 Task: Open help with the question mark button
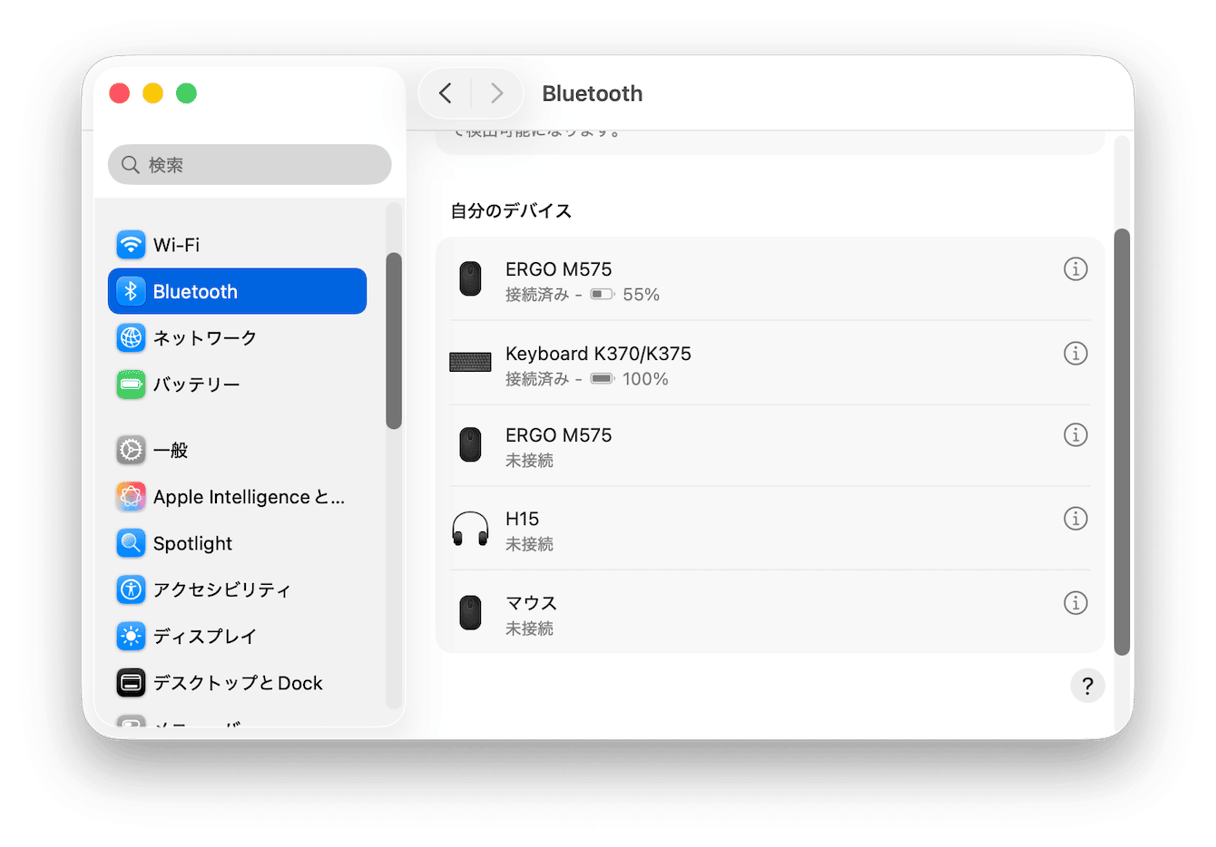1087,686
